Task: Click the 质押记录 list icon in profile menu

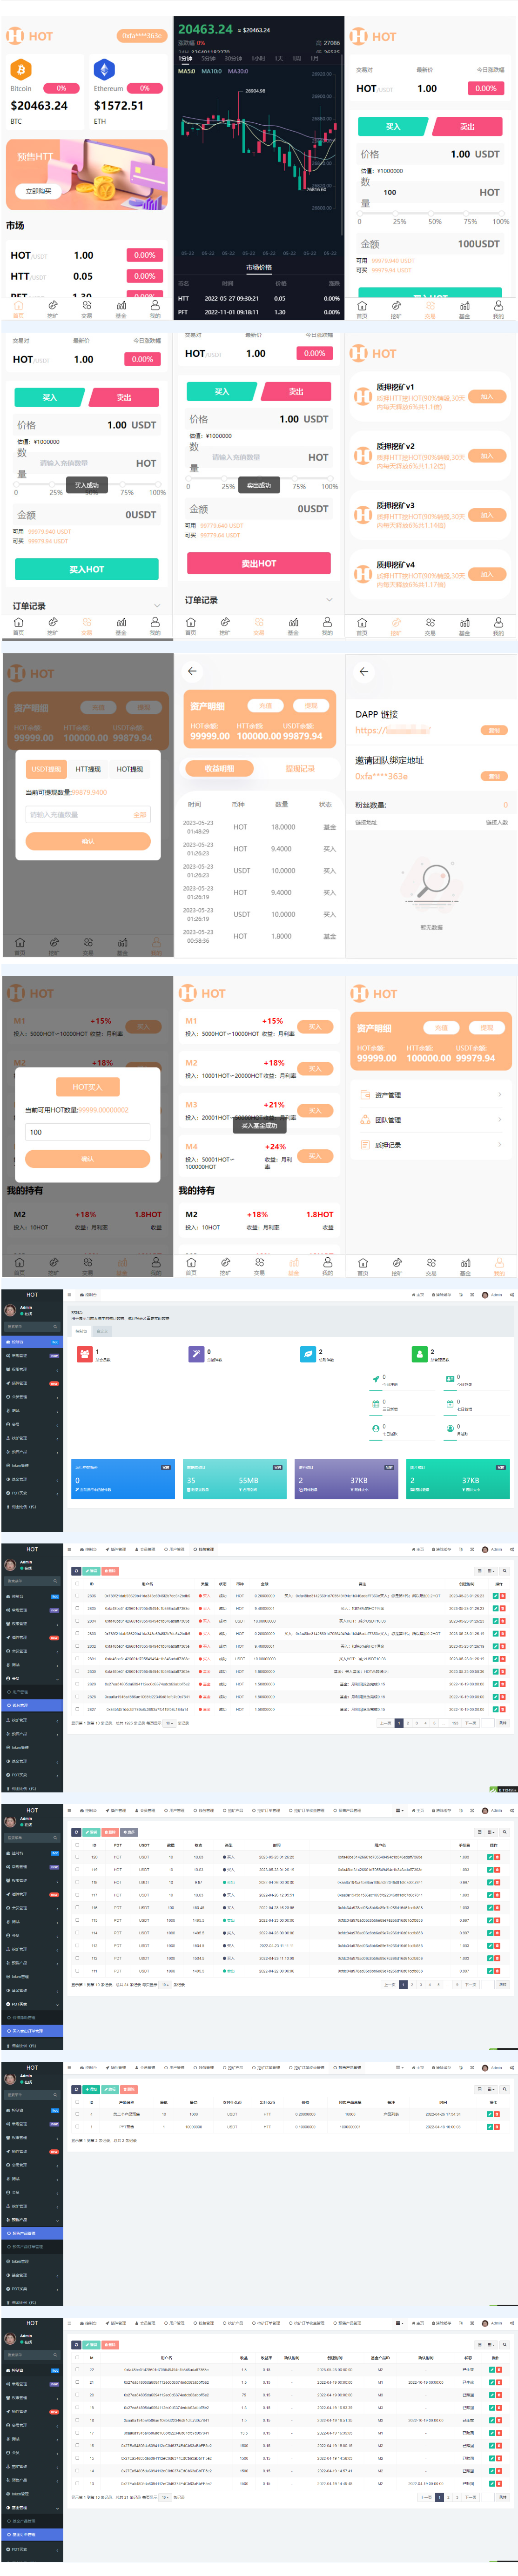Action: click(365, 1145)
